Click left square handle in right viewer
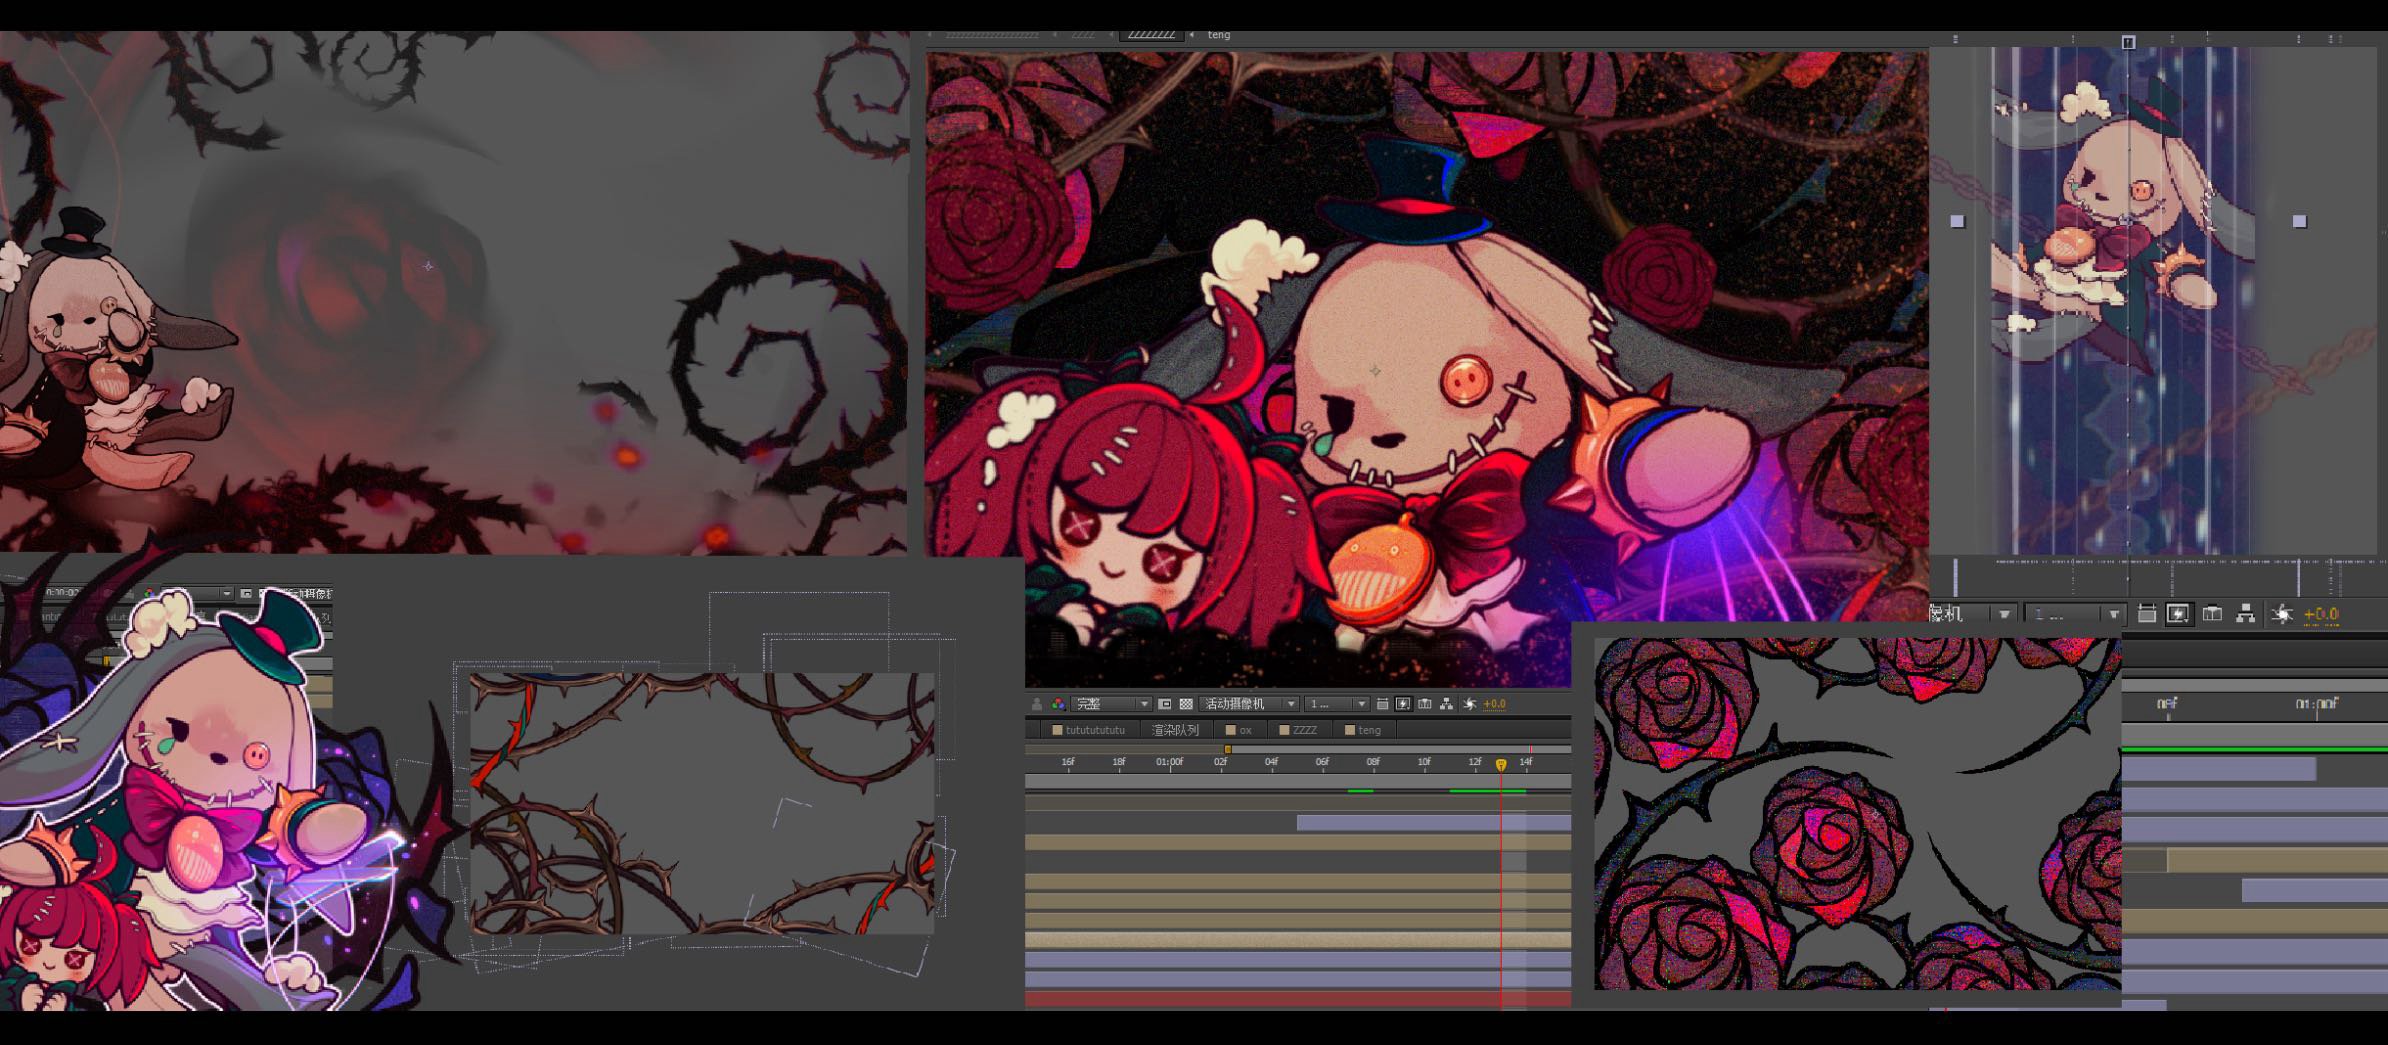The image size is (2388, 1045). point(1957,221)
